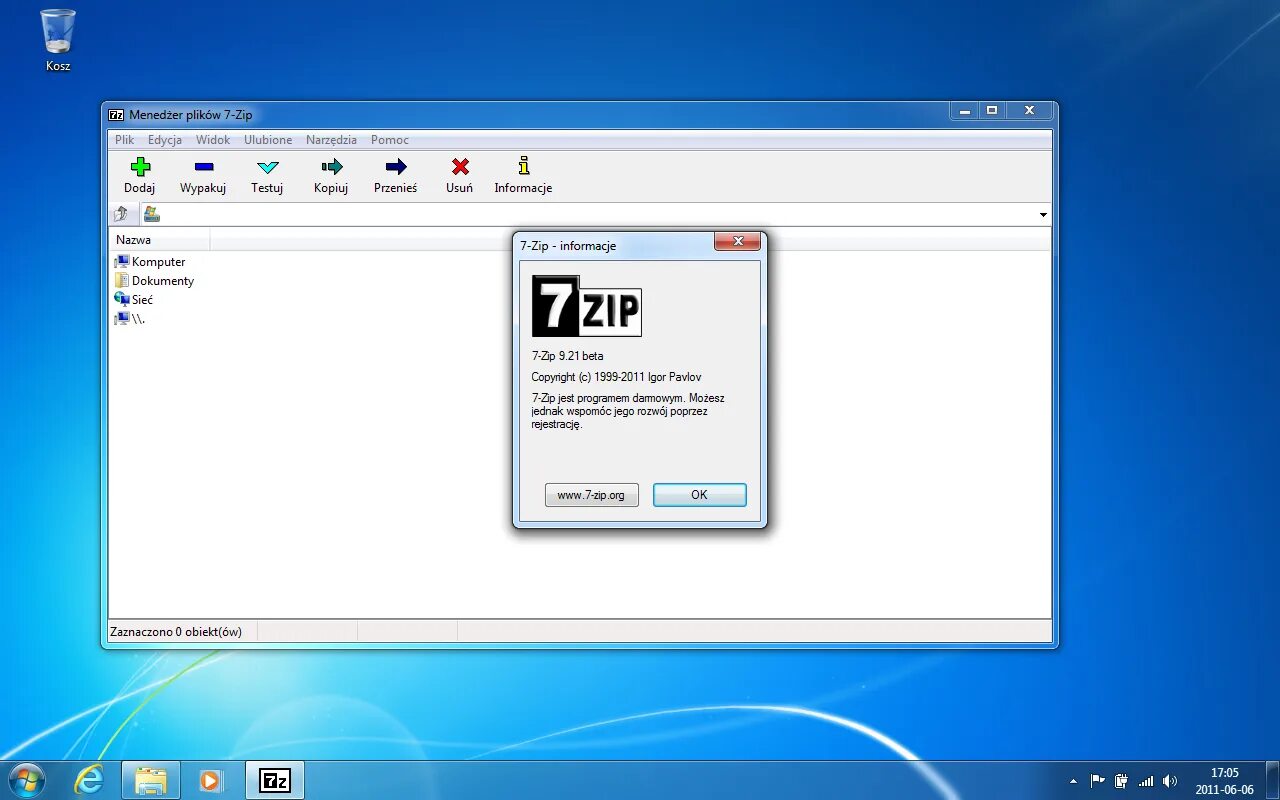This screenshot has width=1280, height=800.
Task: Open the Plik menu
Action: pyautogui.click(x=124, y=140)
